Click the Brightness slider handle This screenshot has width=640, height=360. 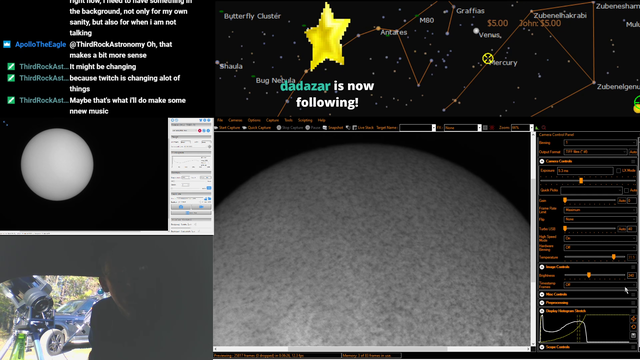pyautogui.click(x=589, y=275)
